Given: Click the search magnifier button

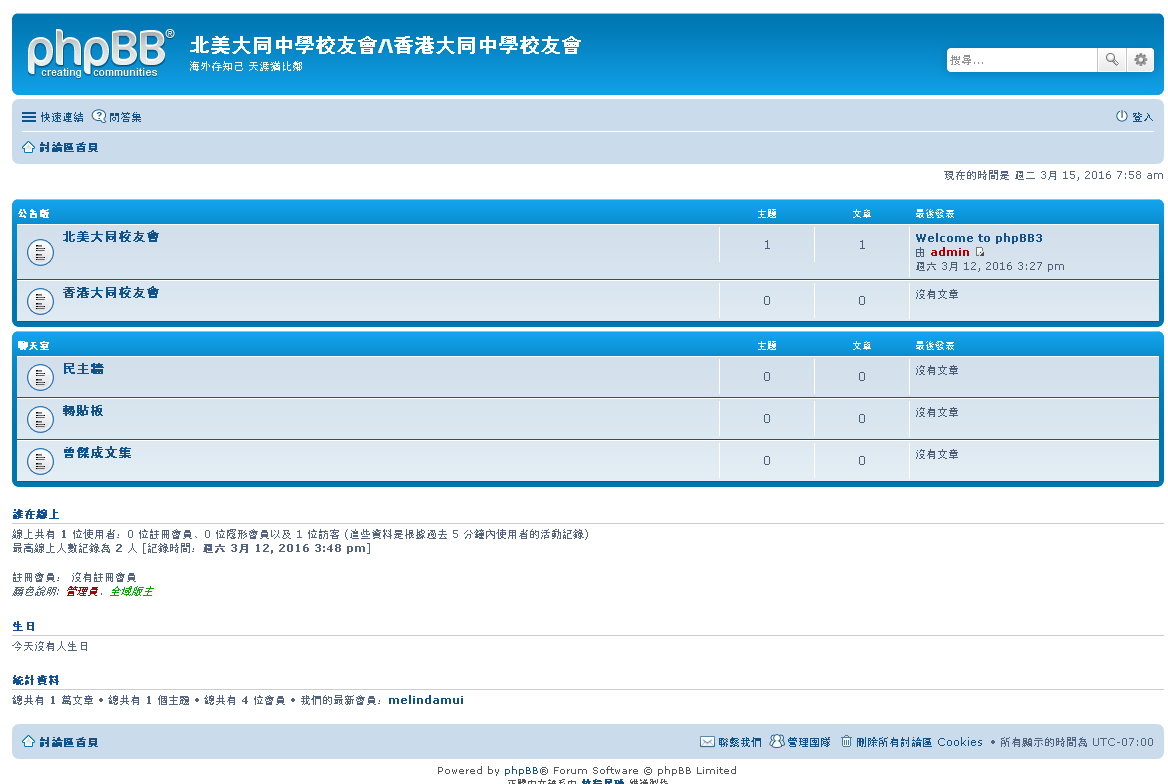Looking at the screenshot, I should click(1111, 60).
